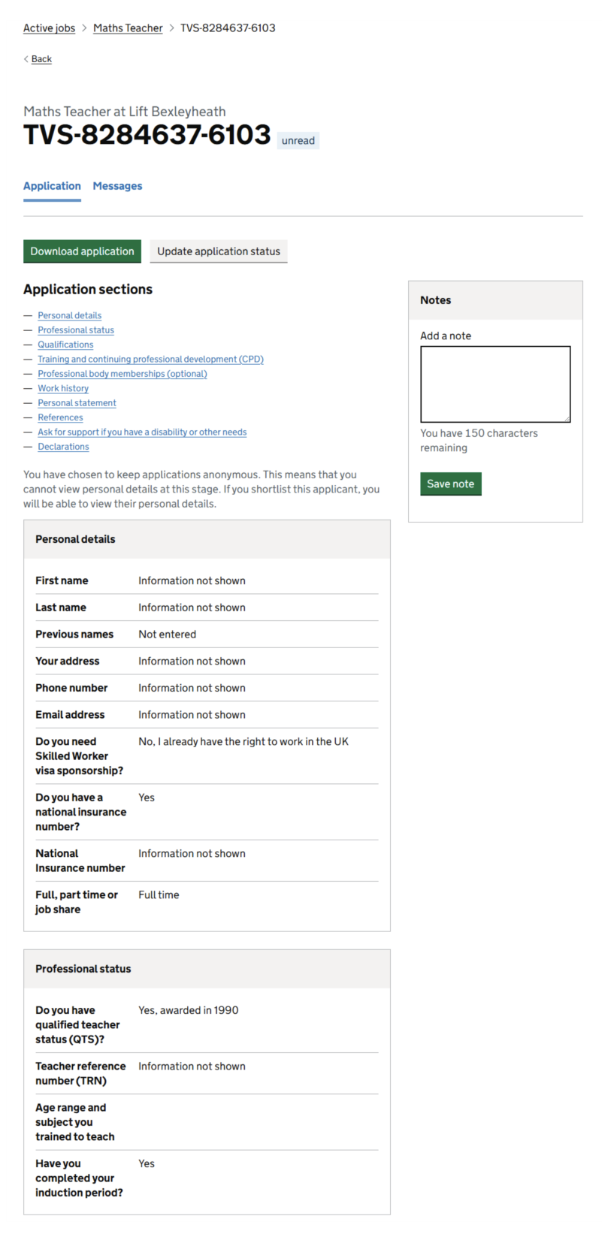Click the Download application button
Viewport: 602px width, 1258px height.
pyautogui.click(x=82, y=251)
